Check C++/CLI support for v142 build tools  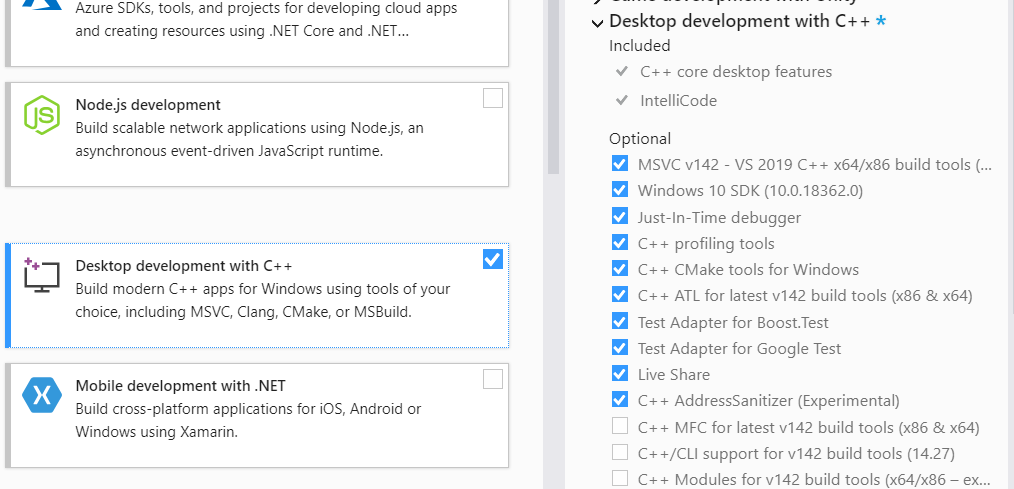tap(620, 452)
